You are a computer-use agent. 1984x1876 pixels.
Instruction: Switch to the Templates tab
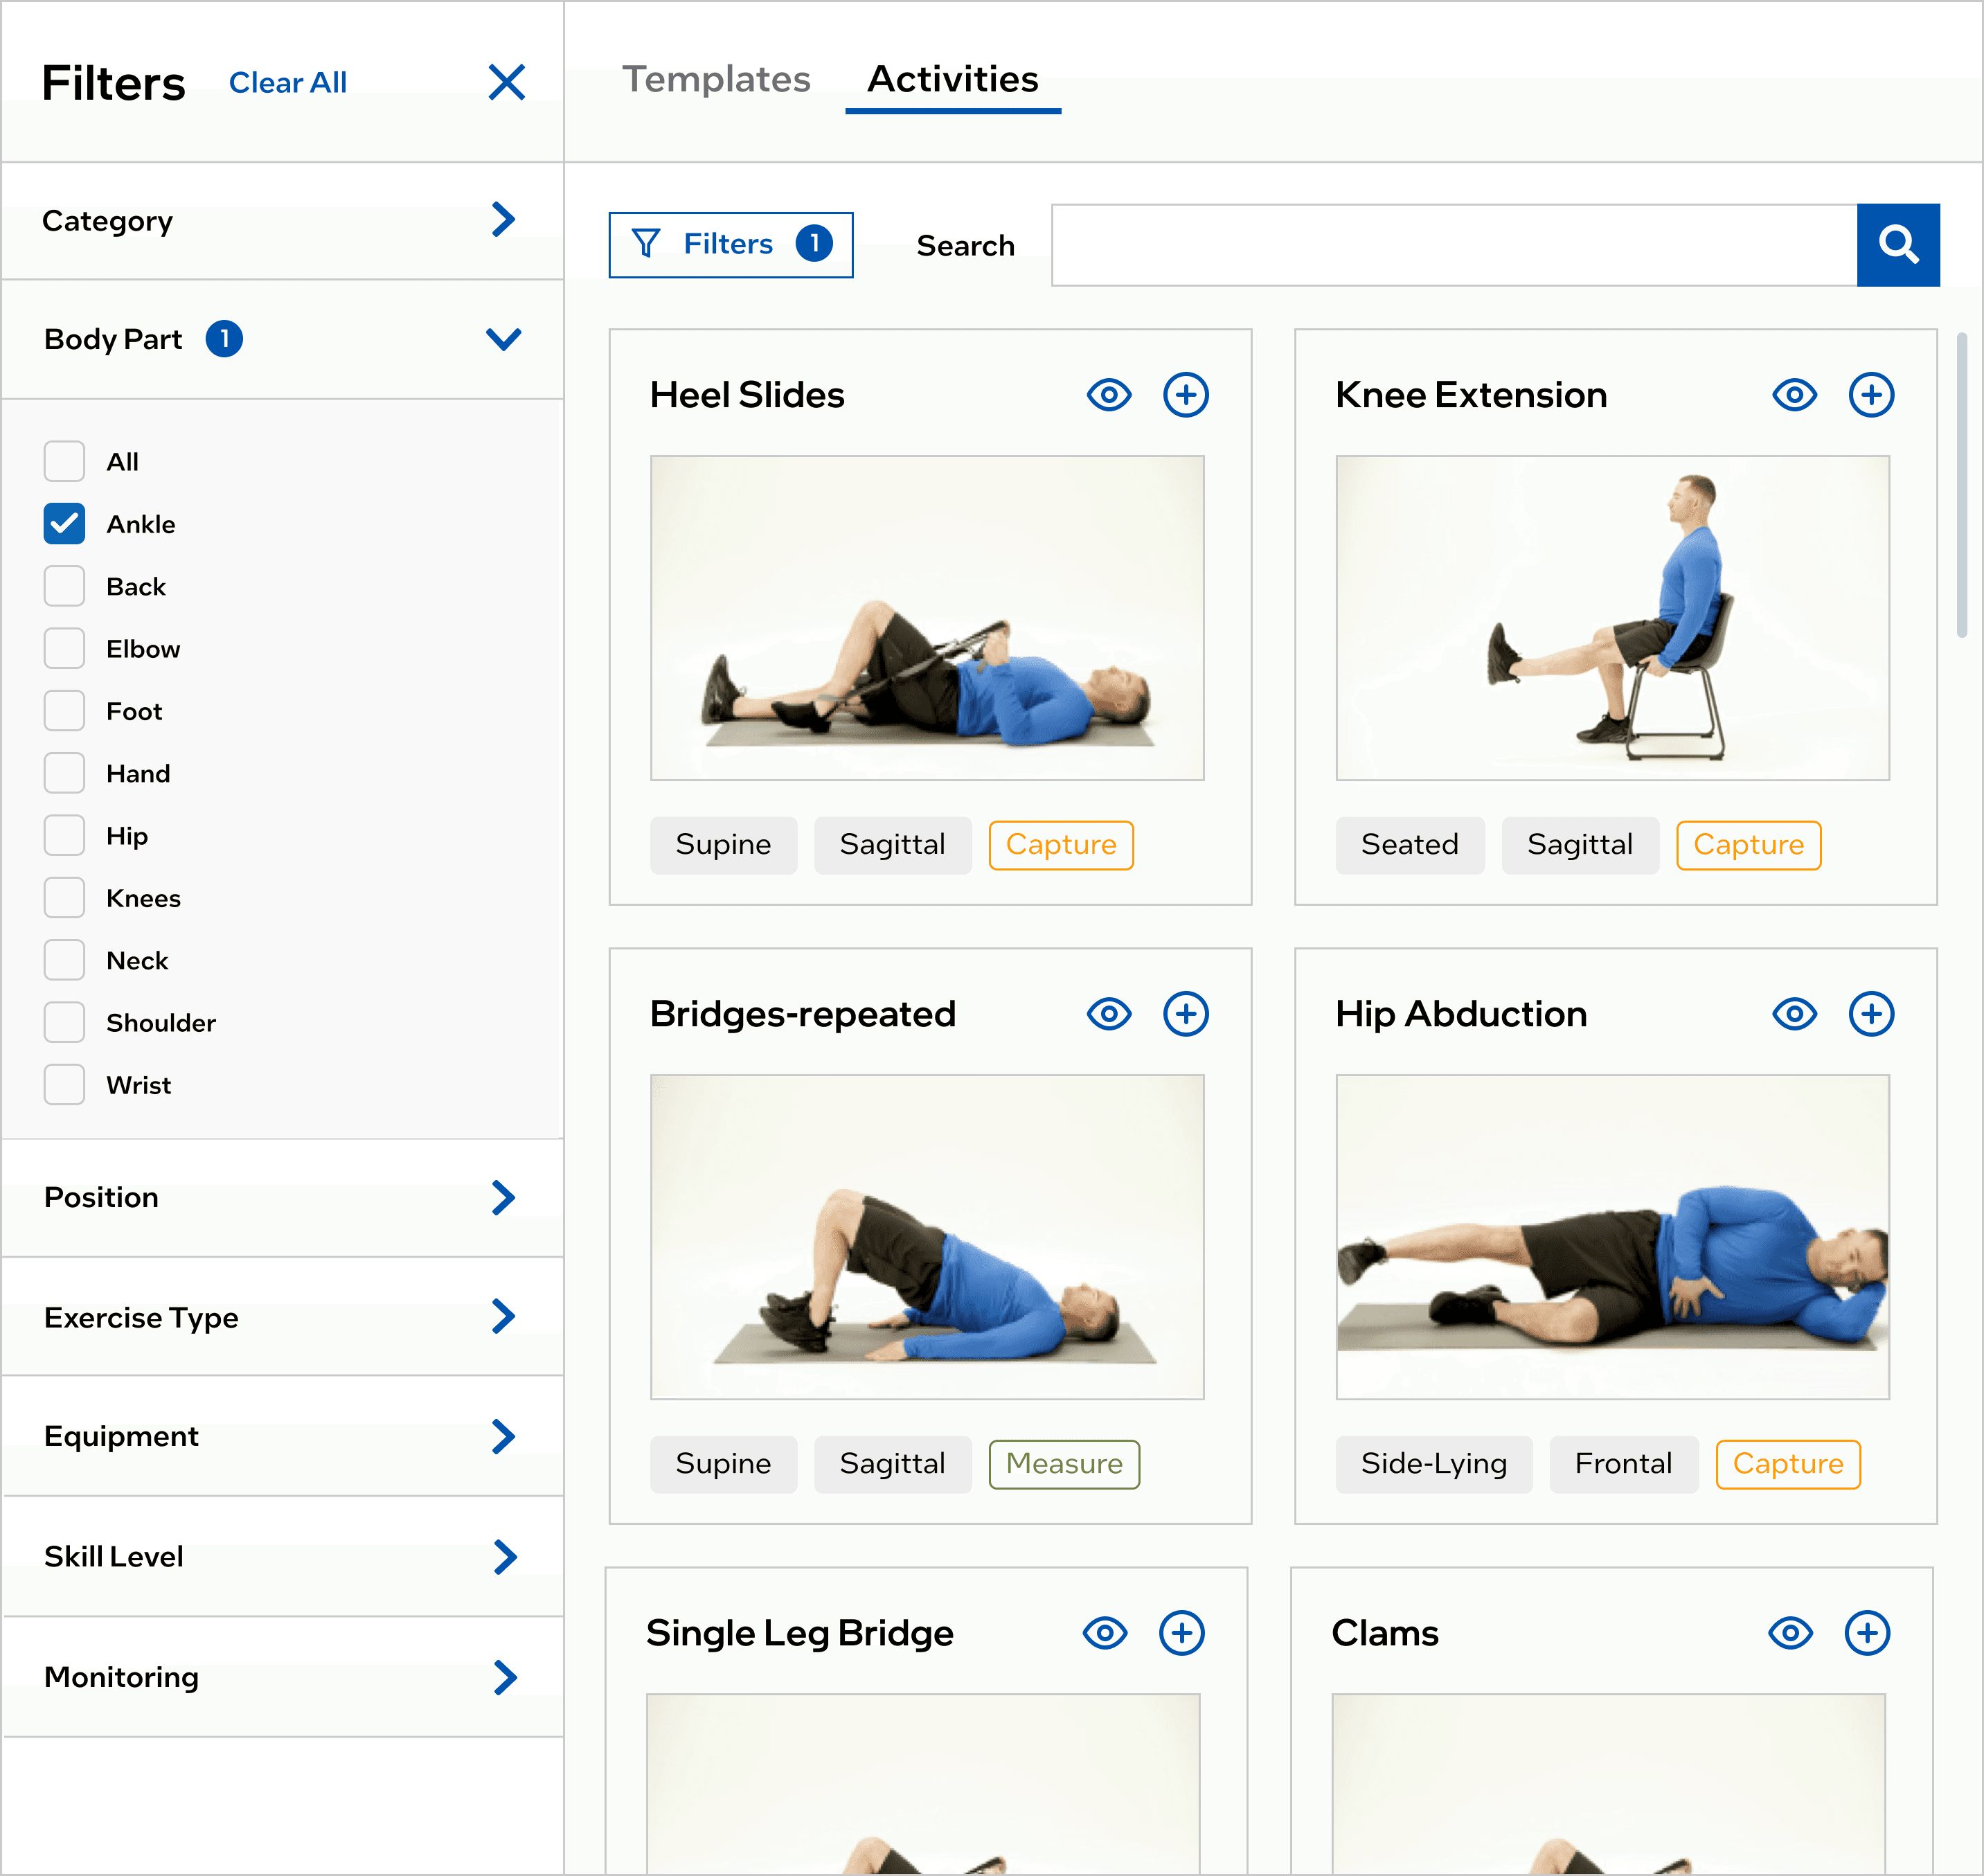click(716, 79)
